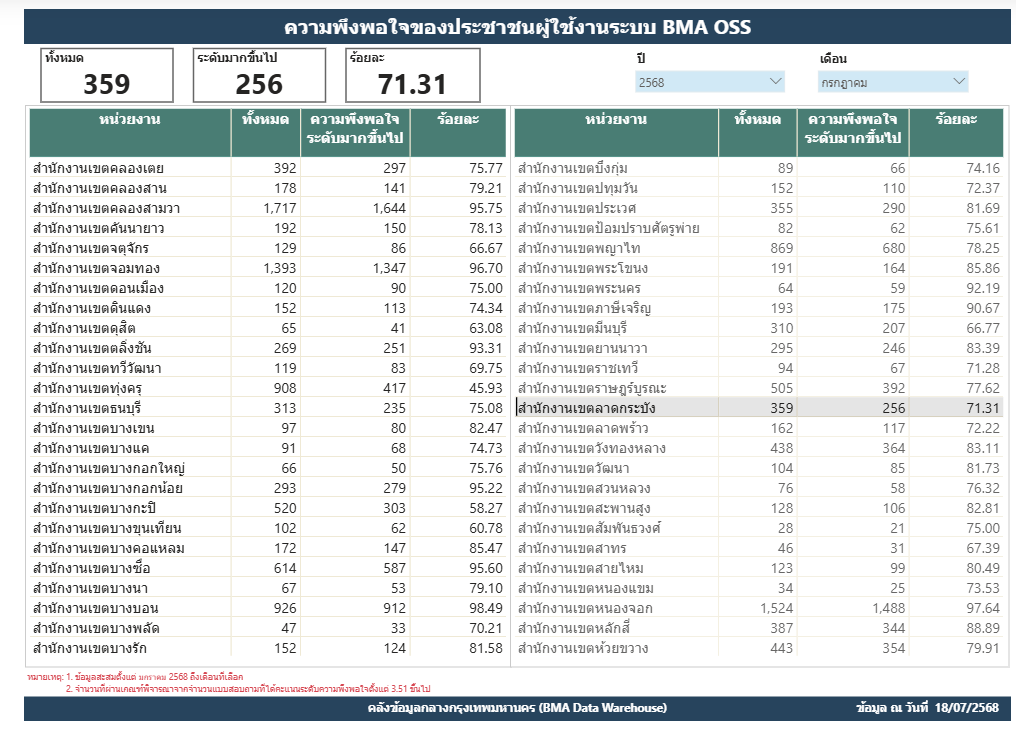Select row สำนักงานเขตบึงกุ่ม

[759, 168]
